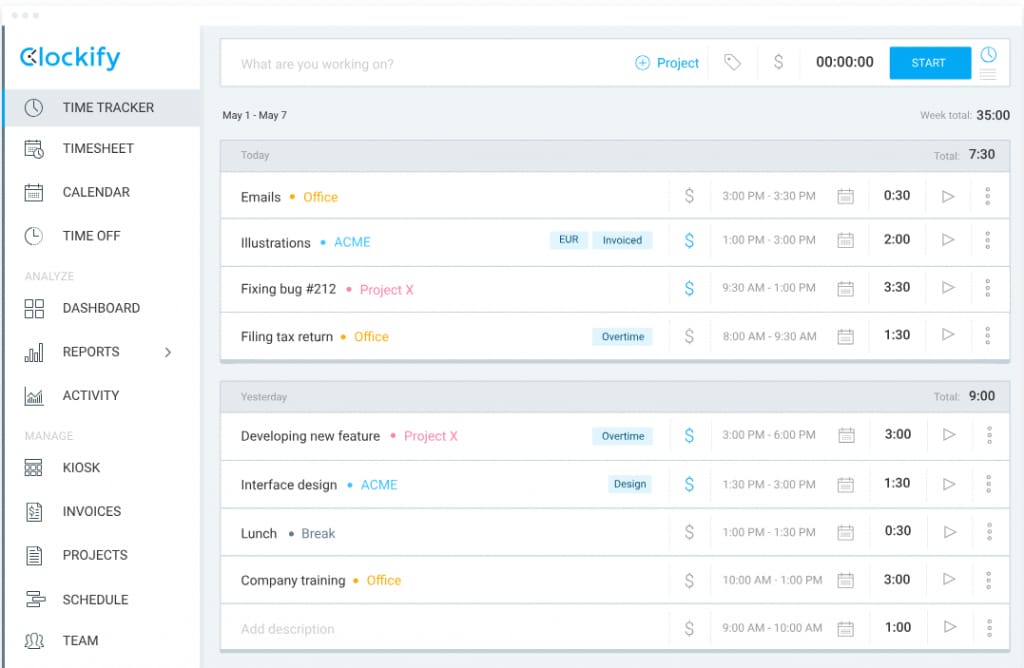1024x668 pixels.
Task: Toggle billable dollar icon in tracker bar
Action: [x=778, y=62]
